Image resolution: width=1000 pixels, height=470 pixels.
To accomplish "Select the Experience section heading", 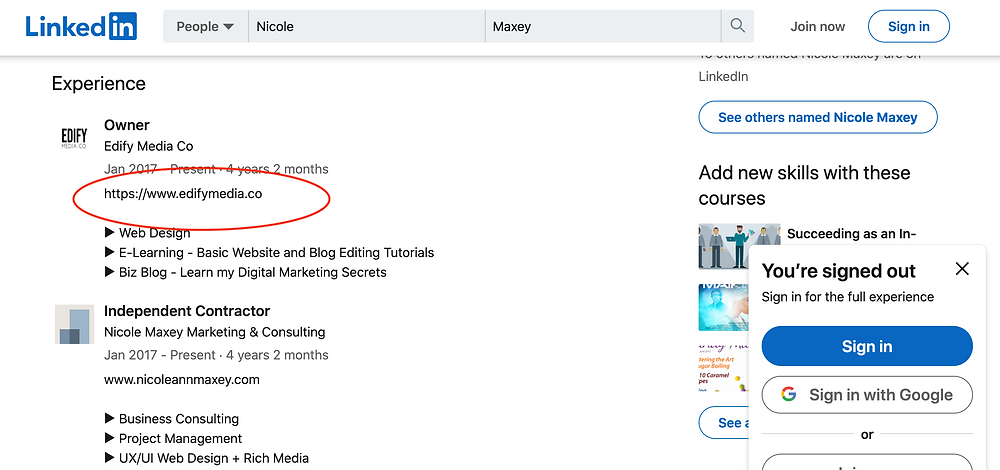I will tap(99, 84).
